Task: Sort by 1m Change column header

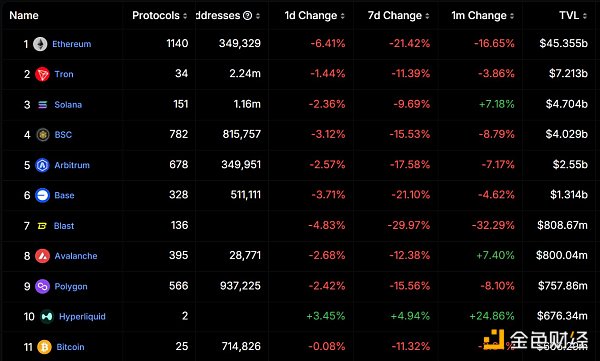Action: pos(482,15)
